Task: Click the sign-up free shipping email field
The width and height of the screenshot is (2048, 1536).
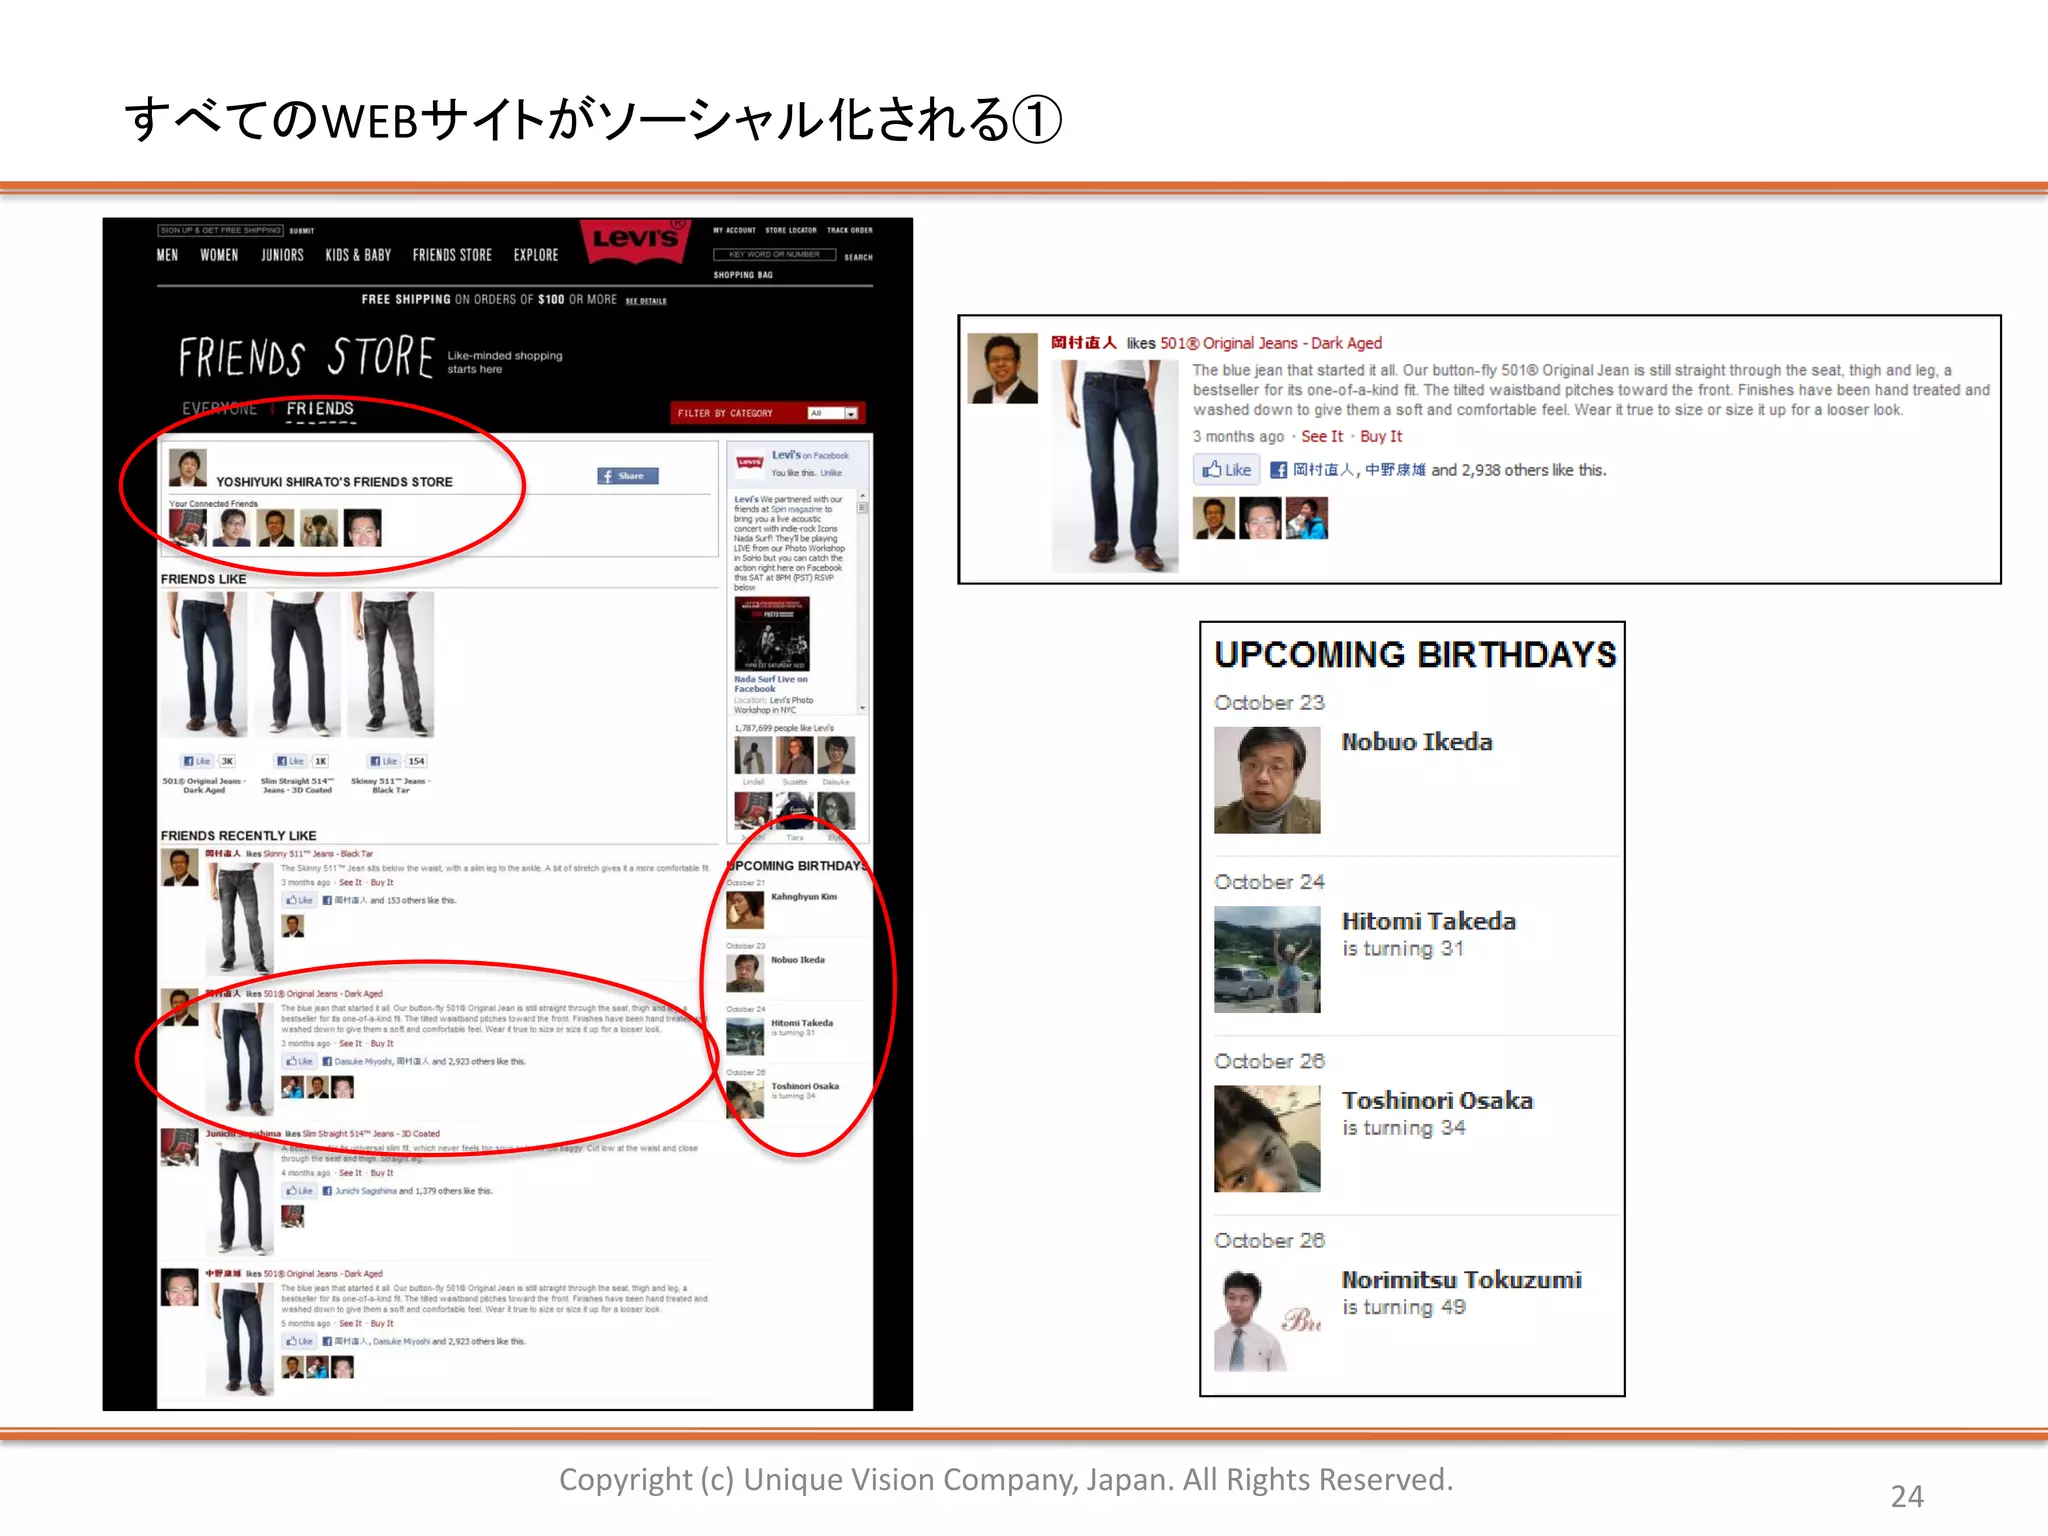Action: [x=221, y=230]
